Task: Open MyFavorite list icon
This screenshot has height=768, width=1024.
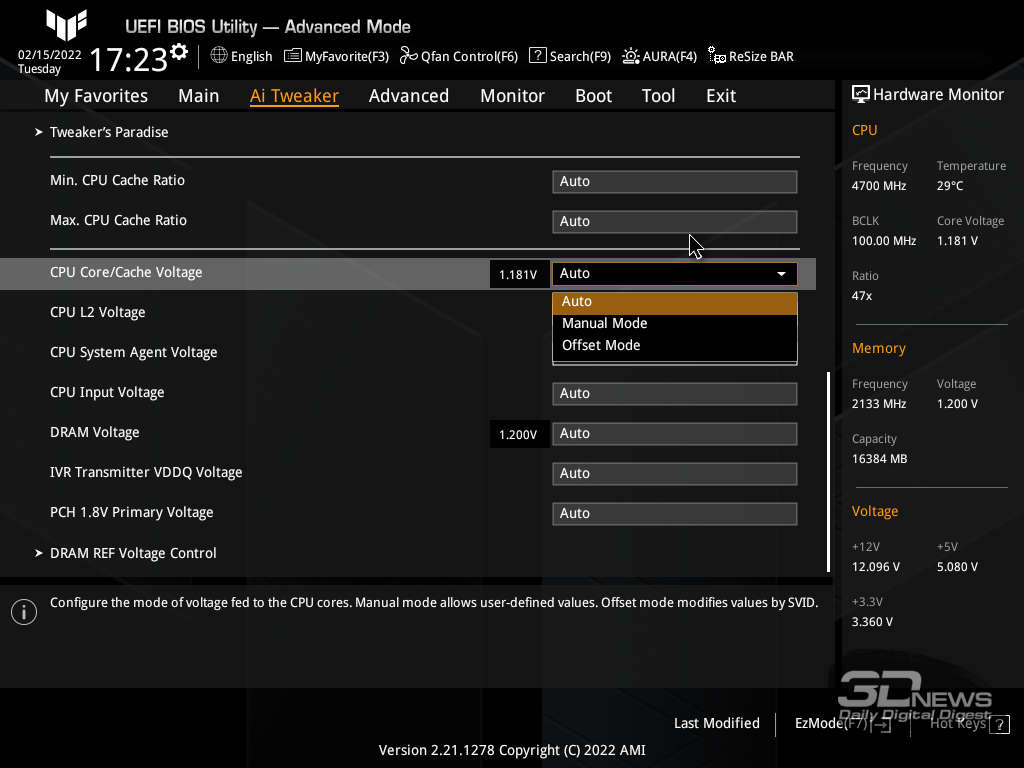Action: (x=293, y=56)
